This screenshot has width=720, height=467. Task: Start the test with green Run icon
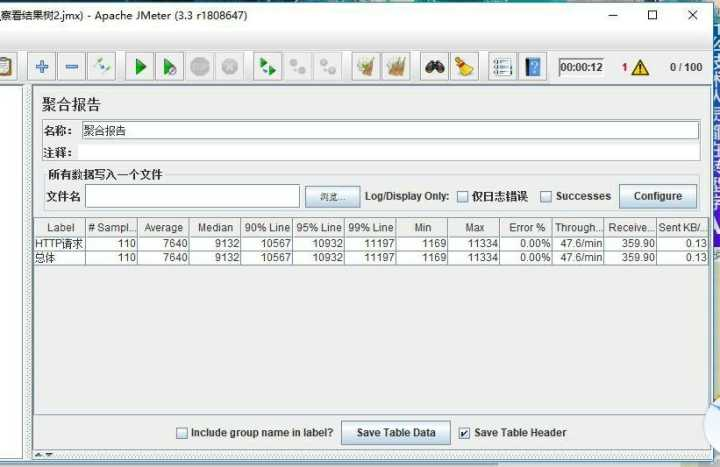coord(140,67)
